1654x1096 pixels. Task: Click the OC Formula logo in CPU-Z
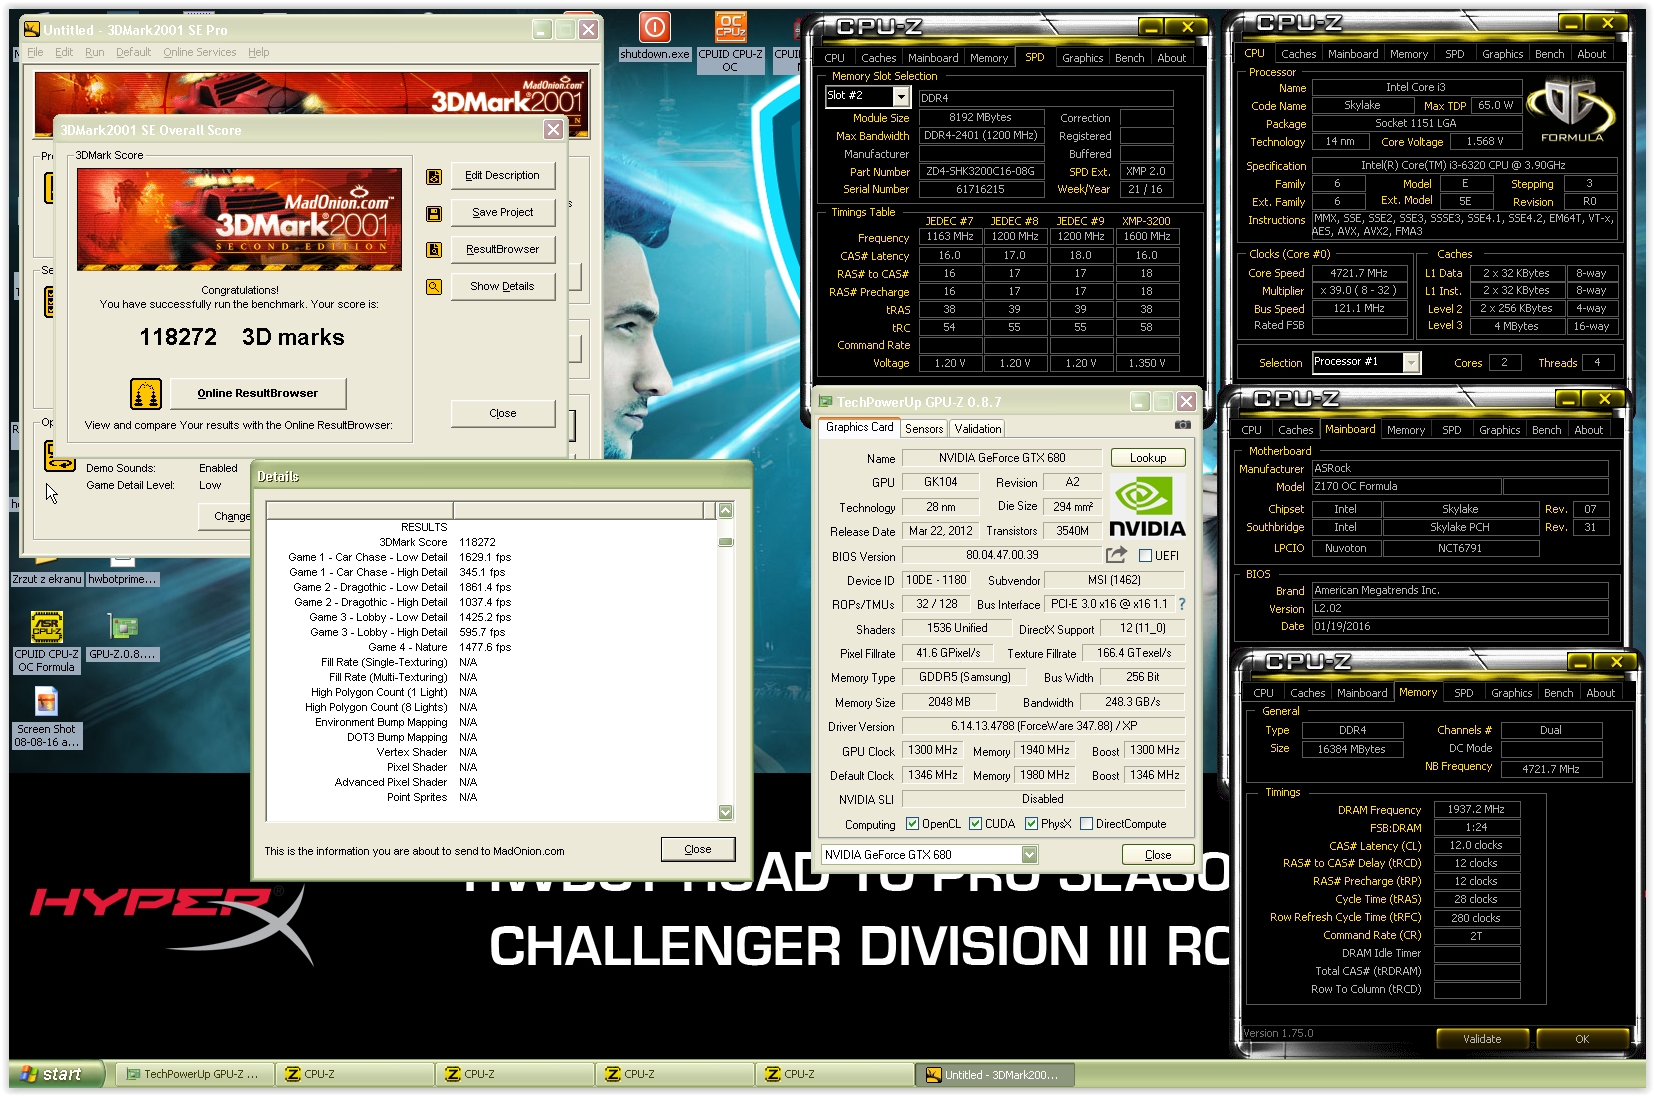point(1572,110)
